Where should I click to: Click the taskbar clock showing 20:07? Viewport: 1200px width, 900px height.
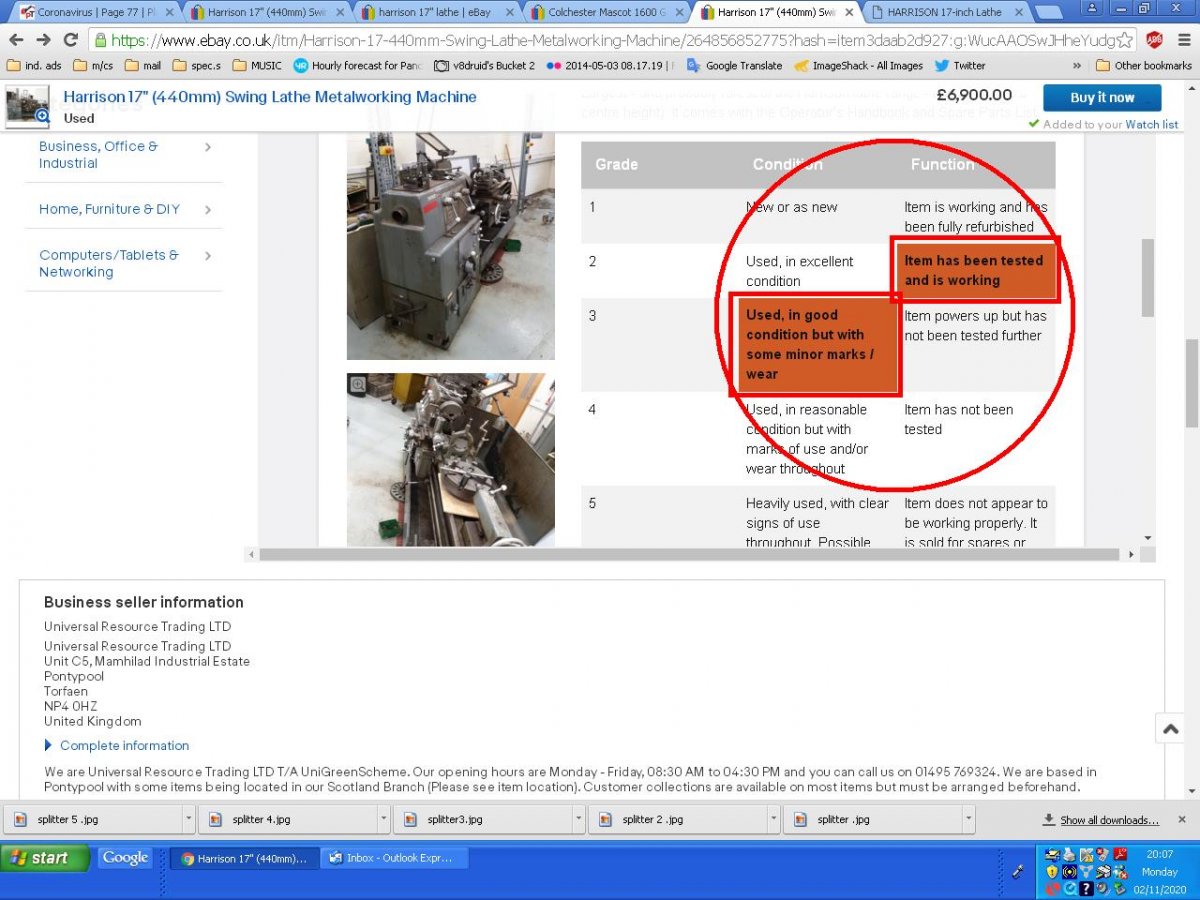point(1159,855)
